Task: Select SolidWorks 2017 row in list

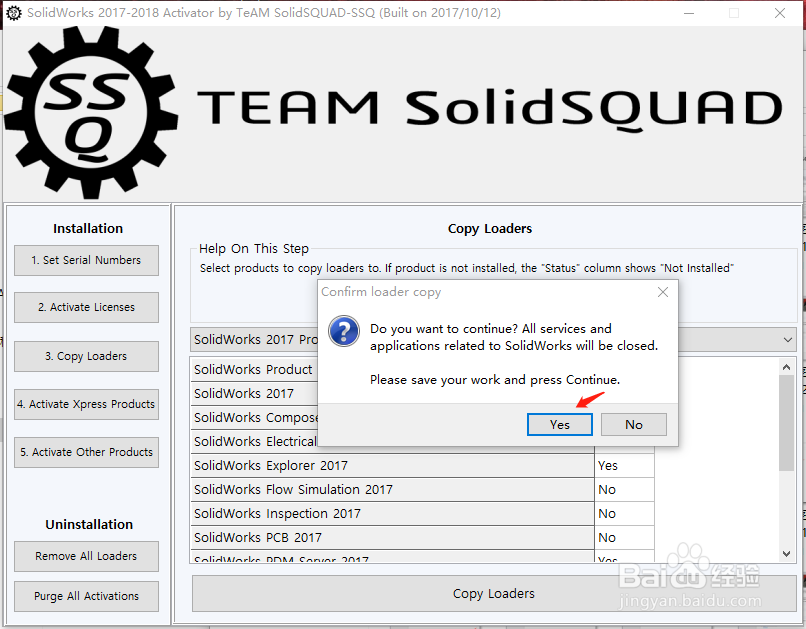Action: [254, 394]
